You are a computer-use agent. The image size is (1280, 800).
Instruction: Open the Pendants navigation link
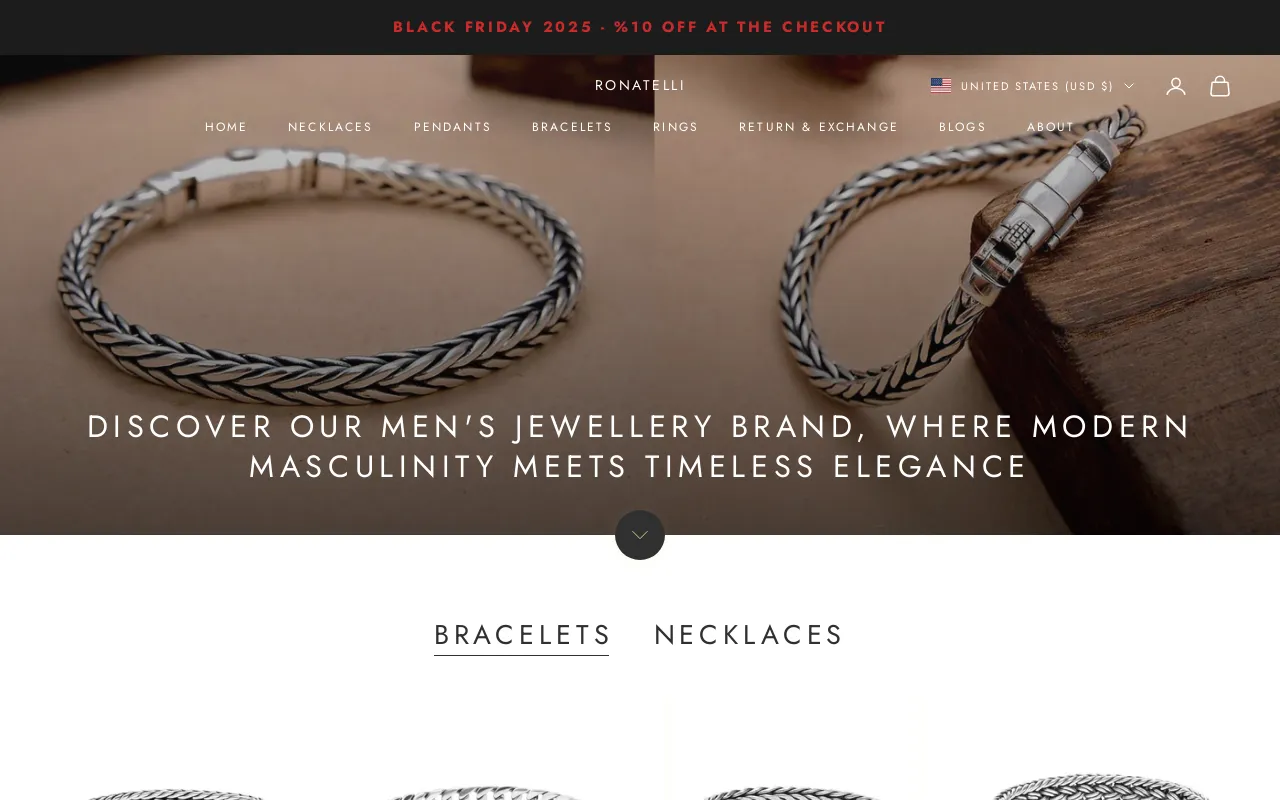(453, 127)
